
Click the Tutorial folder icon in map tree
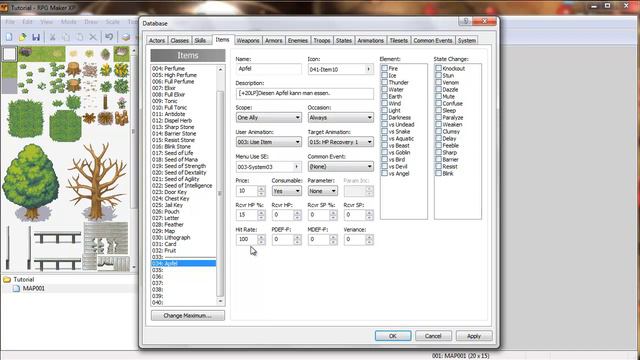tap(7, 280)
